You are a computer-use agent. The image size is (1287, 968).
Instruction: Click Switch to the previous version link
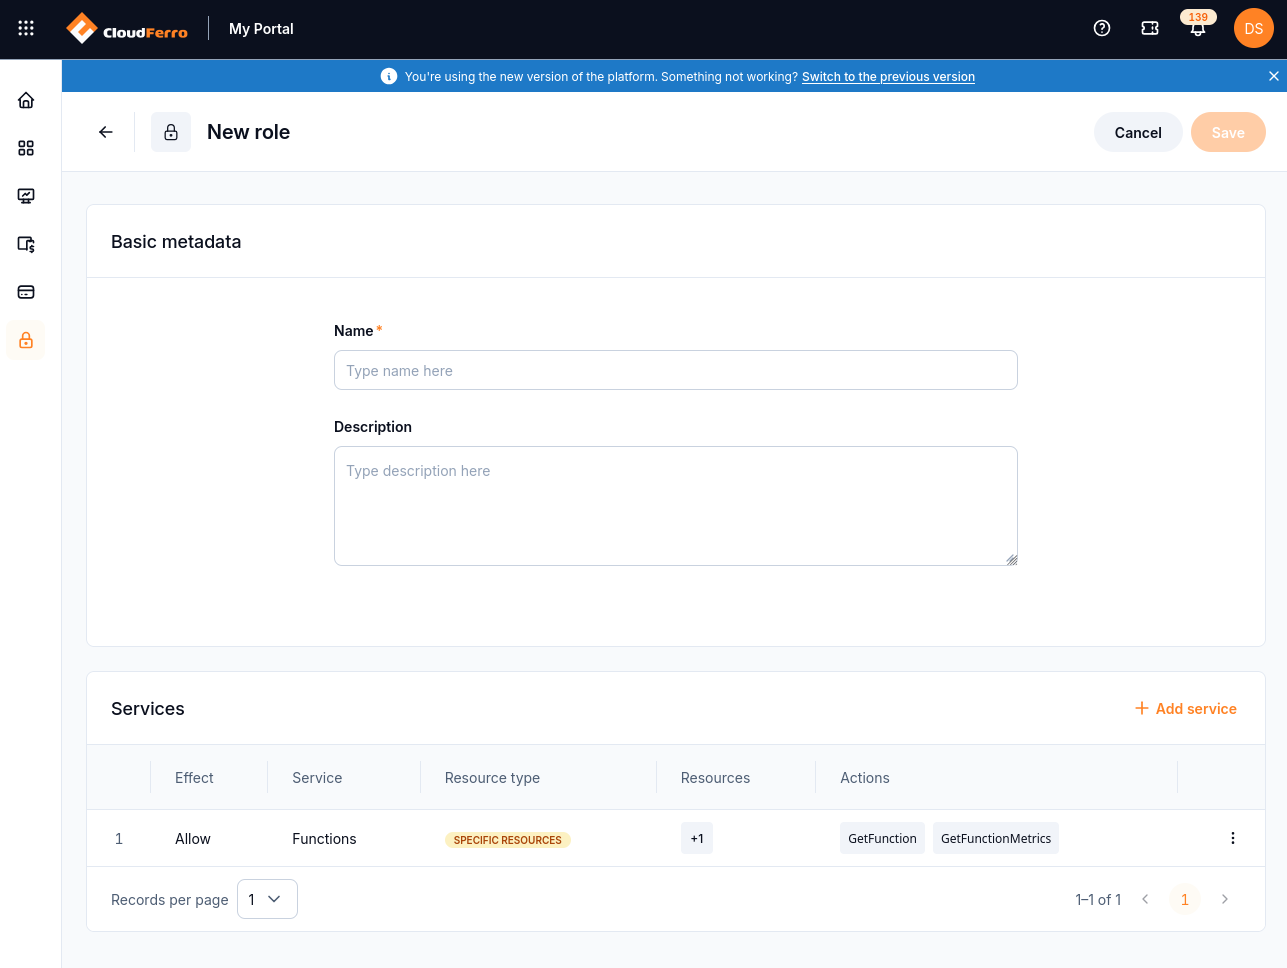[888, 76]
